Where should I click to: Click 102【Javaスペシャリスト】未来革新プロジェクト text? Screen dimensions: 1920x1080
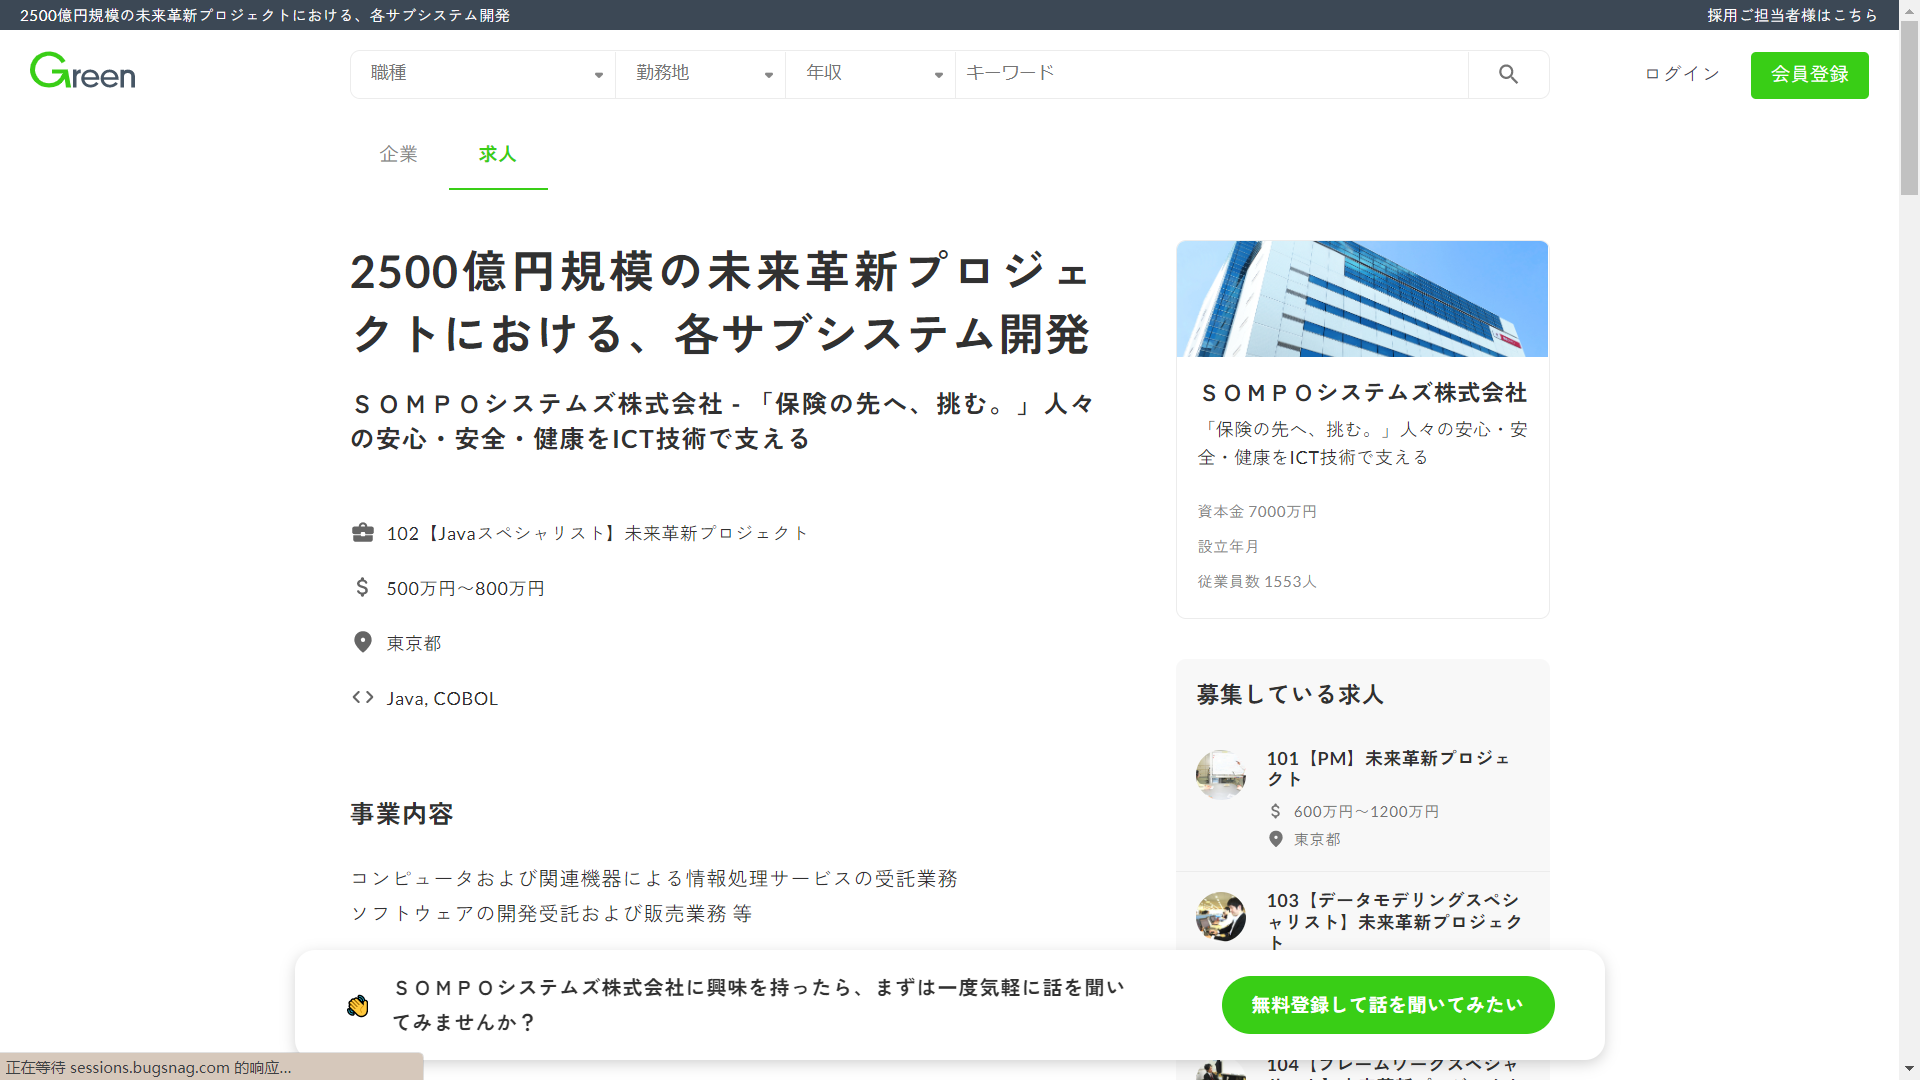tap(597, 533)
